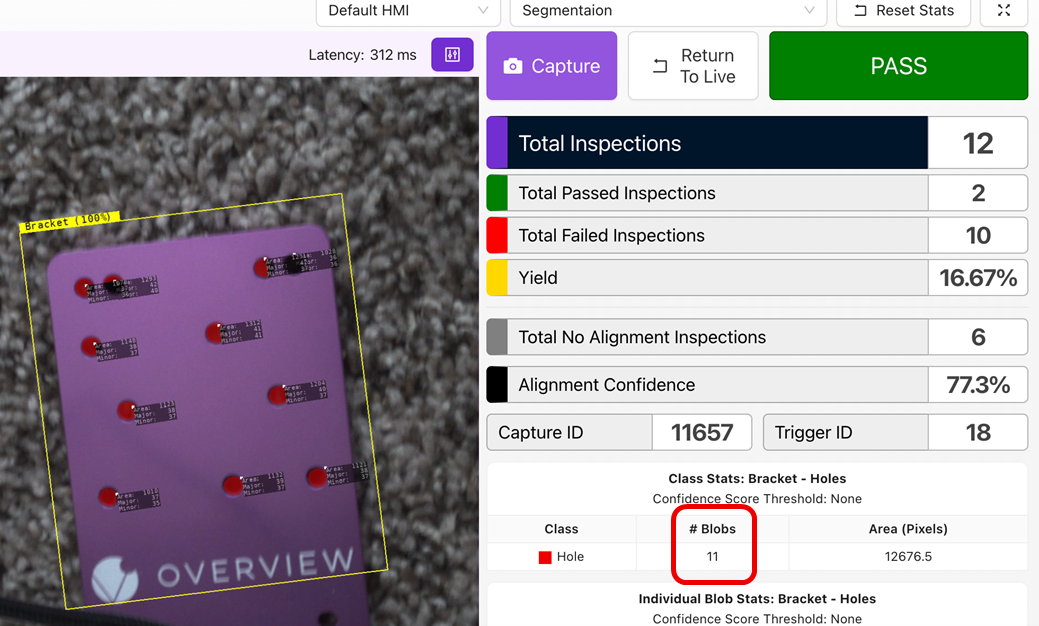Image resolution: width=1039 pixels, height=626 pixels.
Task: Click the Class column header
Action: click(x=561, y=529)
